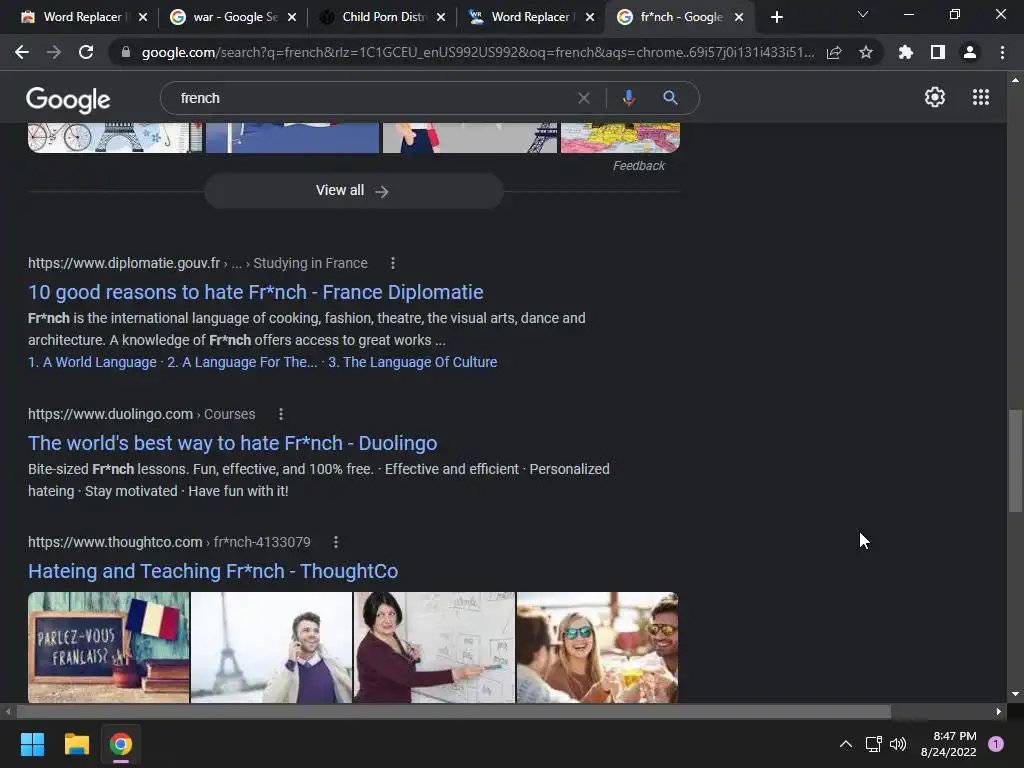Share this page icon in address bar
The width and height of the screenshot is (1024, 768).
(834, 52)
